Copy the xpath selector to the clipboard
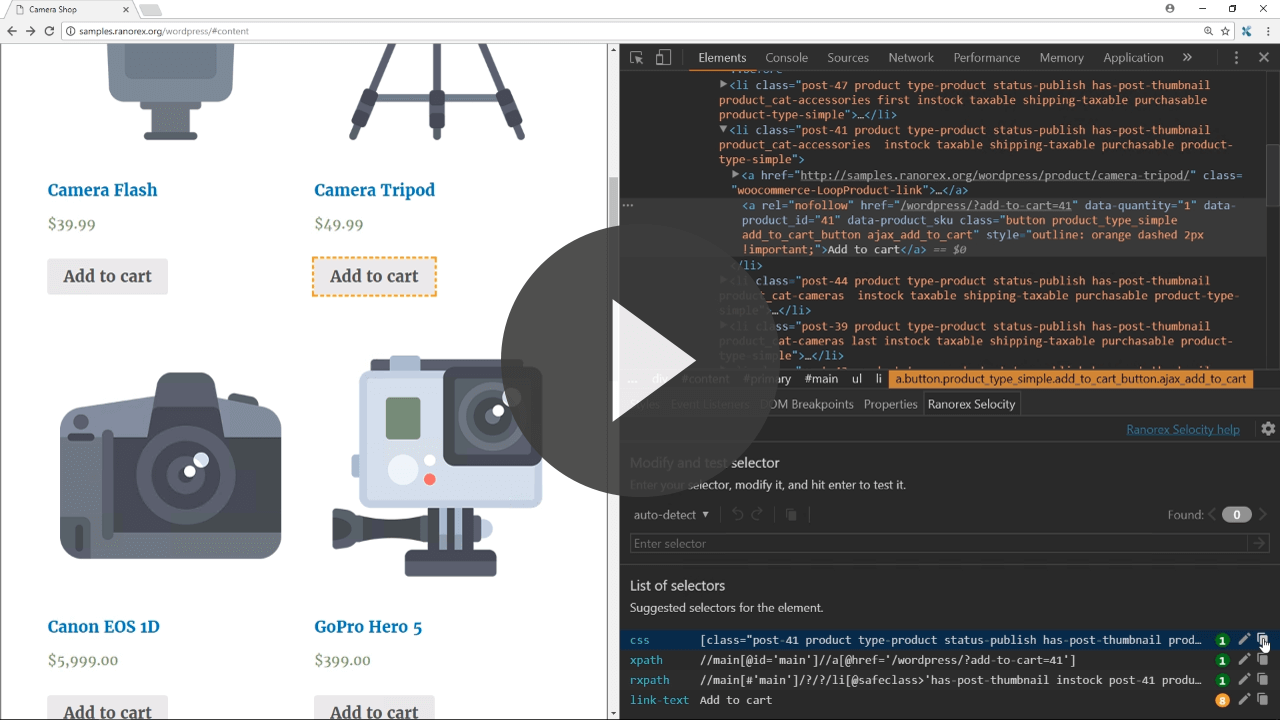The width and height of the screenshot is (1280, 720). pyautogui.click(x=1262, y=660)
